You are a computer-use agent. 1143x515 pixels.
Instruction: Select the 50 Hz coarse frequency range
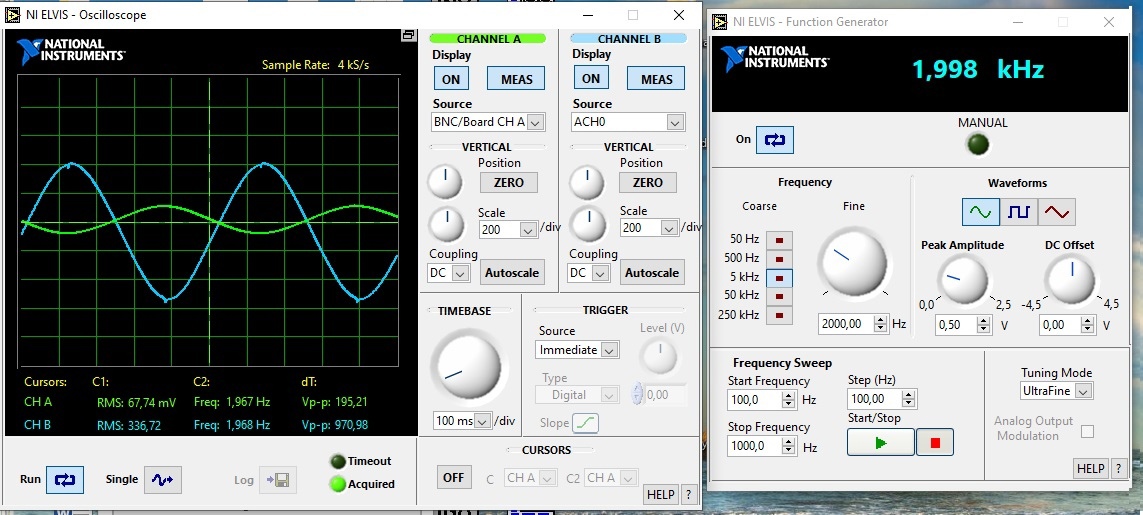[779, 239]
